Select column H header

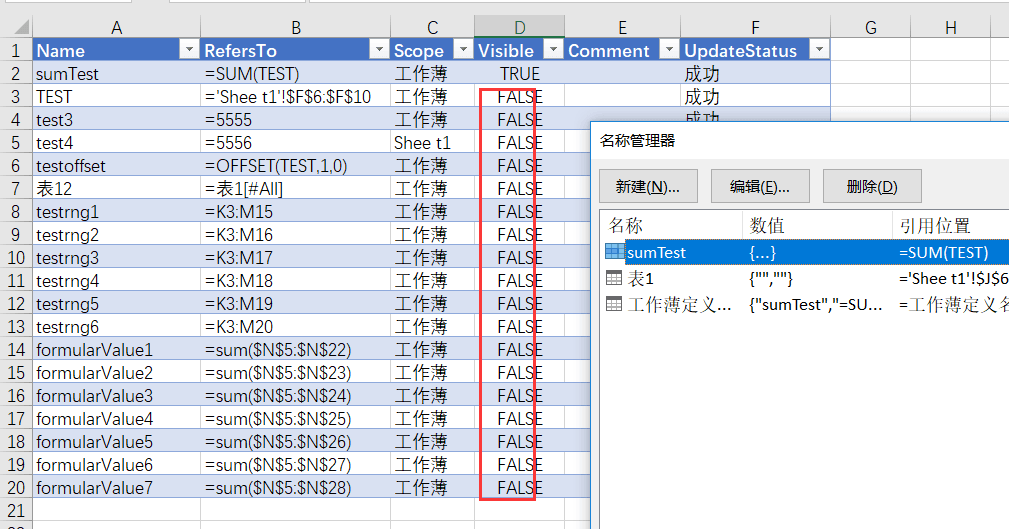pos(950,27)
